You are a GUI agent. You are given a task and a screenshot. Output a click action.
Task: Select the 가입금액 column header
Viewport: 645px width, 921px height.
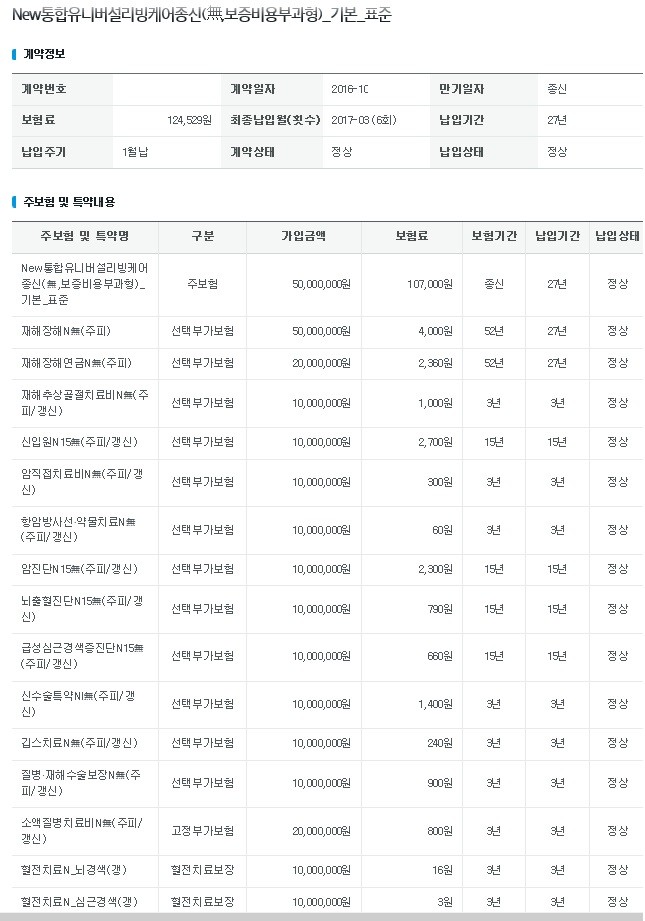tap(303, 236)
